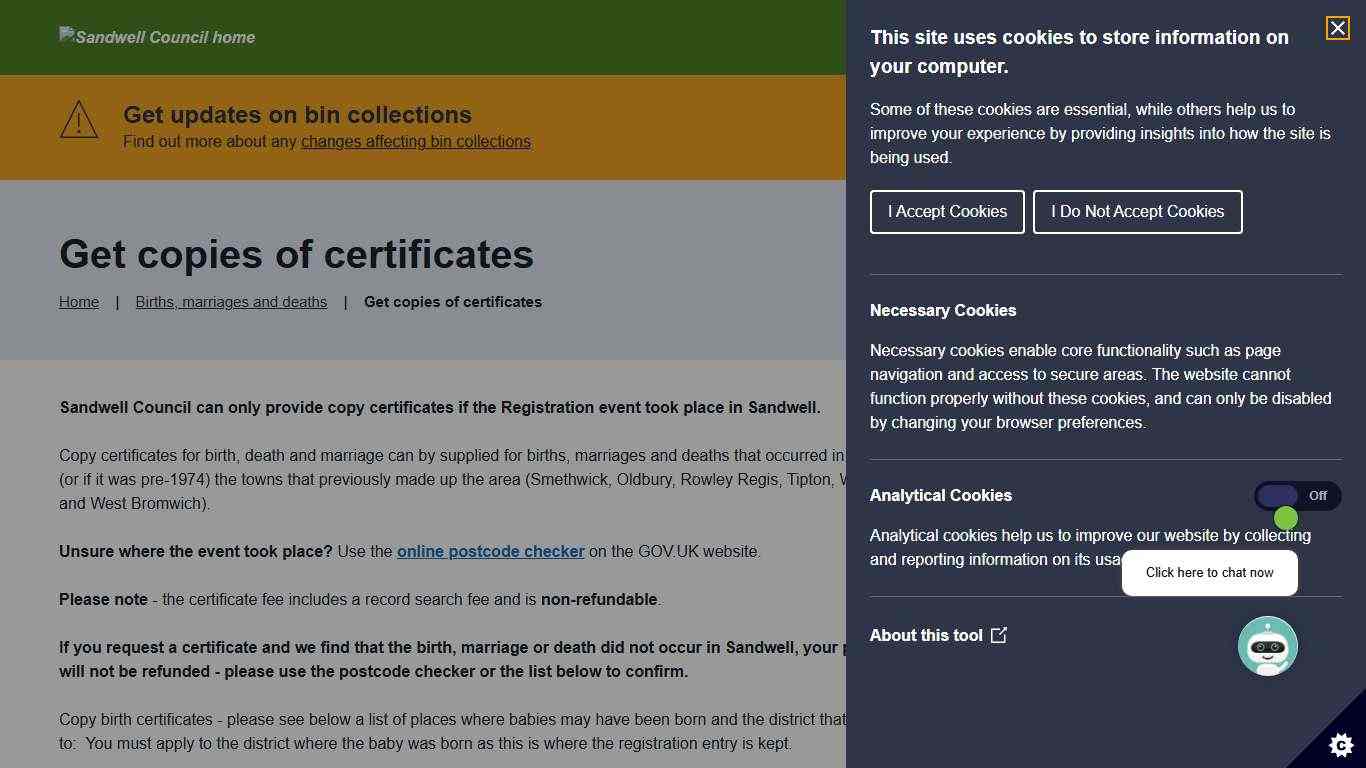Click the I Accept Cookies button
1366x768 pixels.
pos(946,211)
